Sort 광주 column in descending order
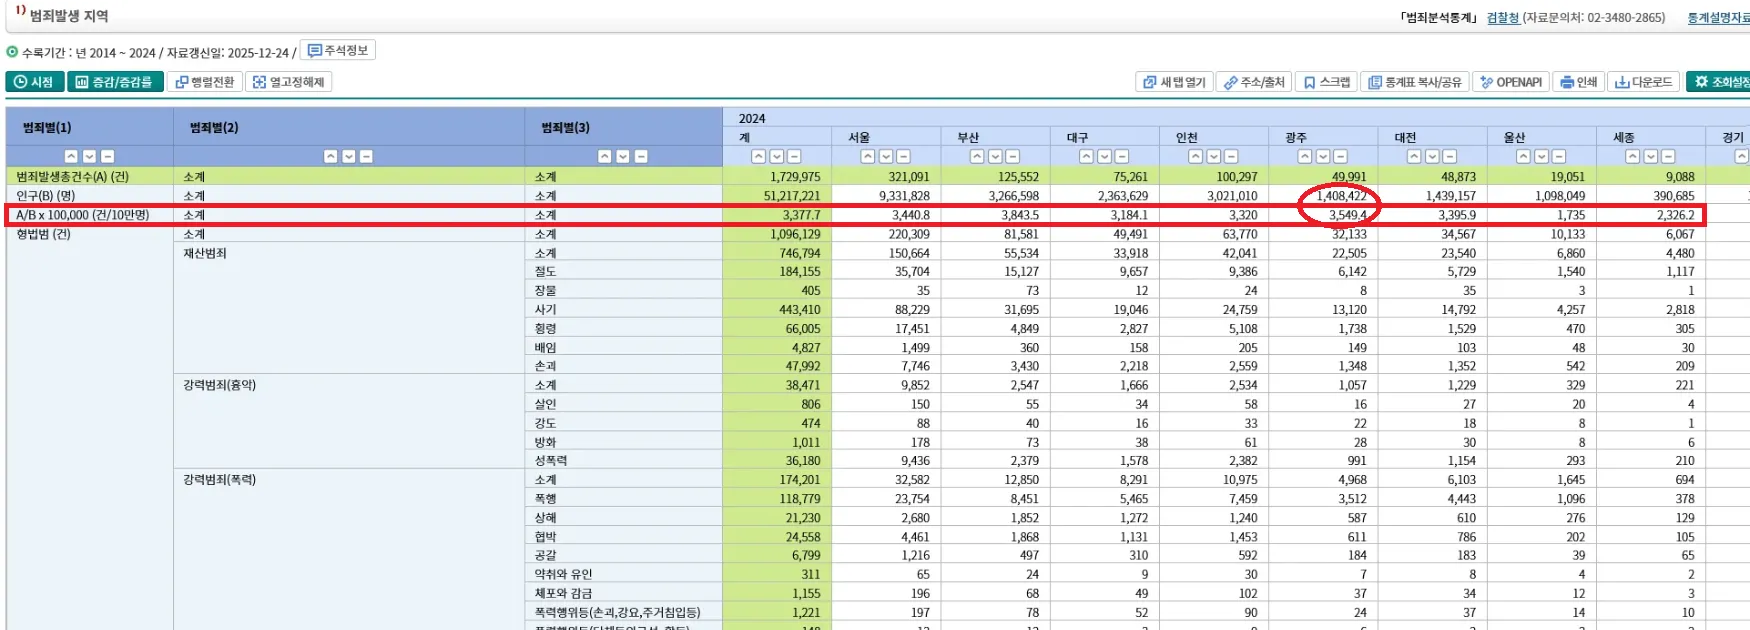 (x=1323, y=157)
